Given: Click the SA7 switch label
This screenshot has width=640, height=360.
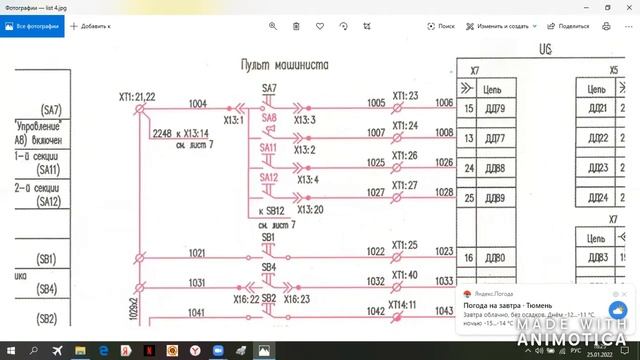Looking at the screenshot, I should coord(269,88).
